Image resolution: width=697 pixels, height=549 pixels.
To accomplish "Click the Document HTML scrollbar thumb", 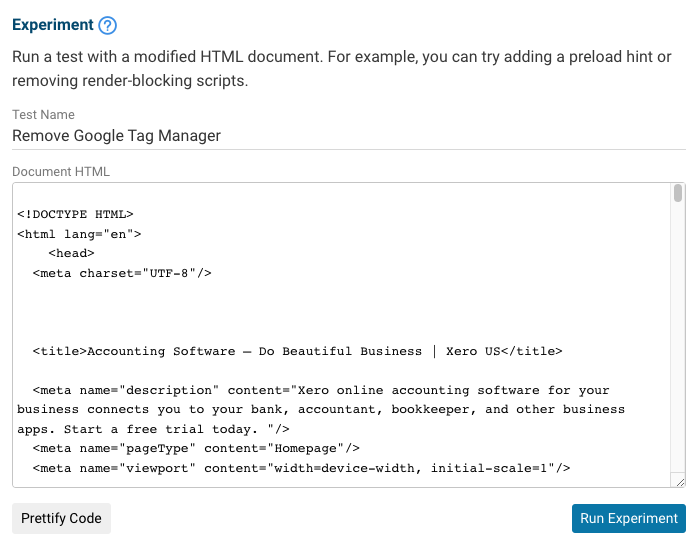I will coord(677,193).
